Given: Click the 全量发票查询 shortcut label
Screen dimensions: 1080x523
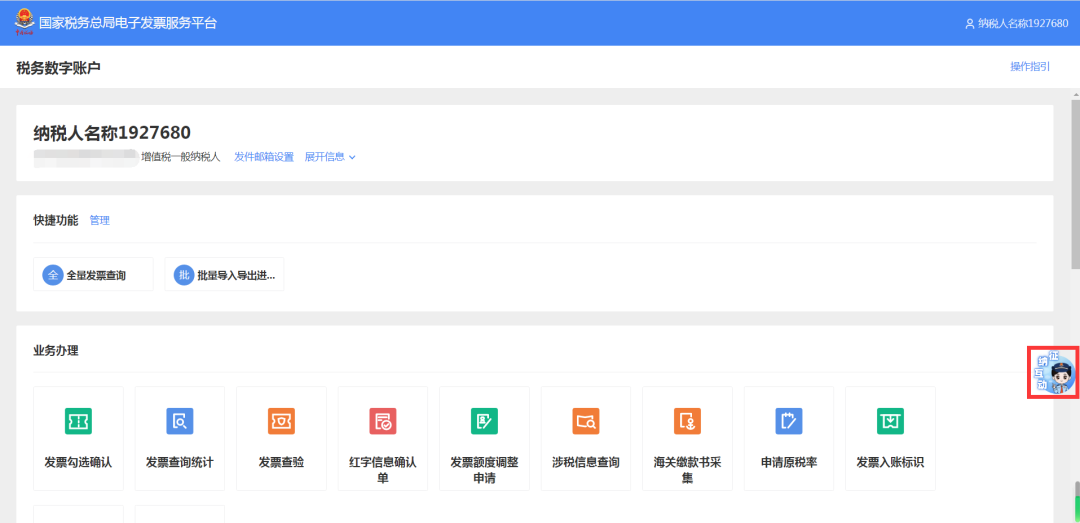Looking at the screenshot, I should click(x=96, y=276).
